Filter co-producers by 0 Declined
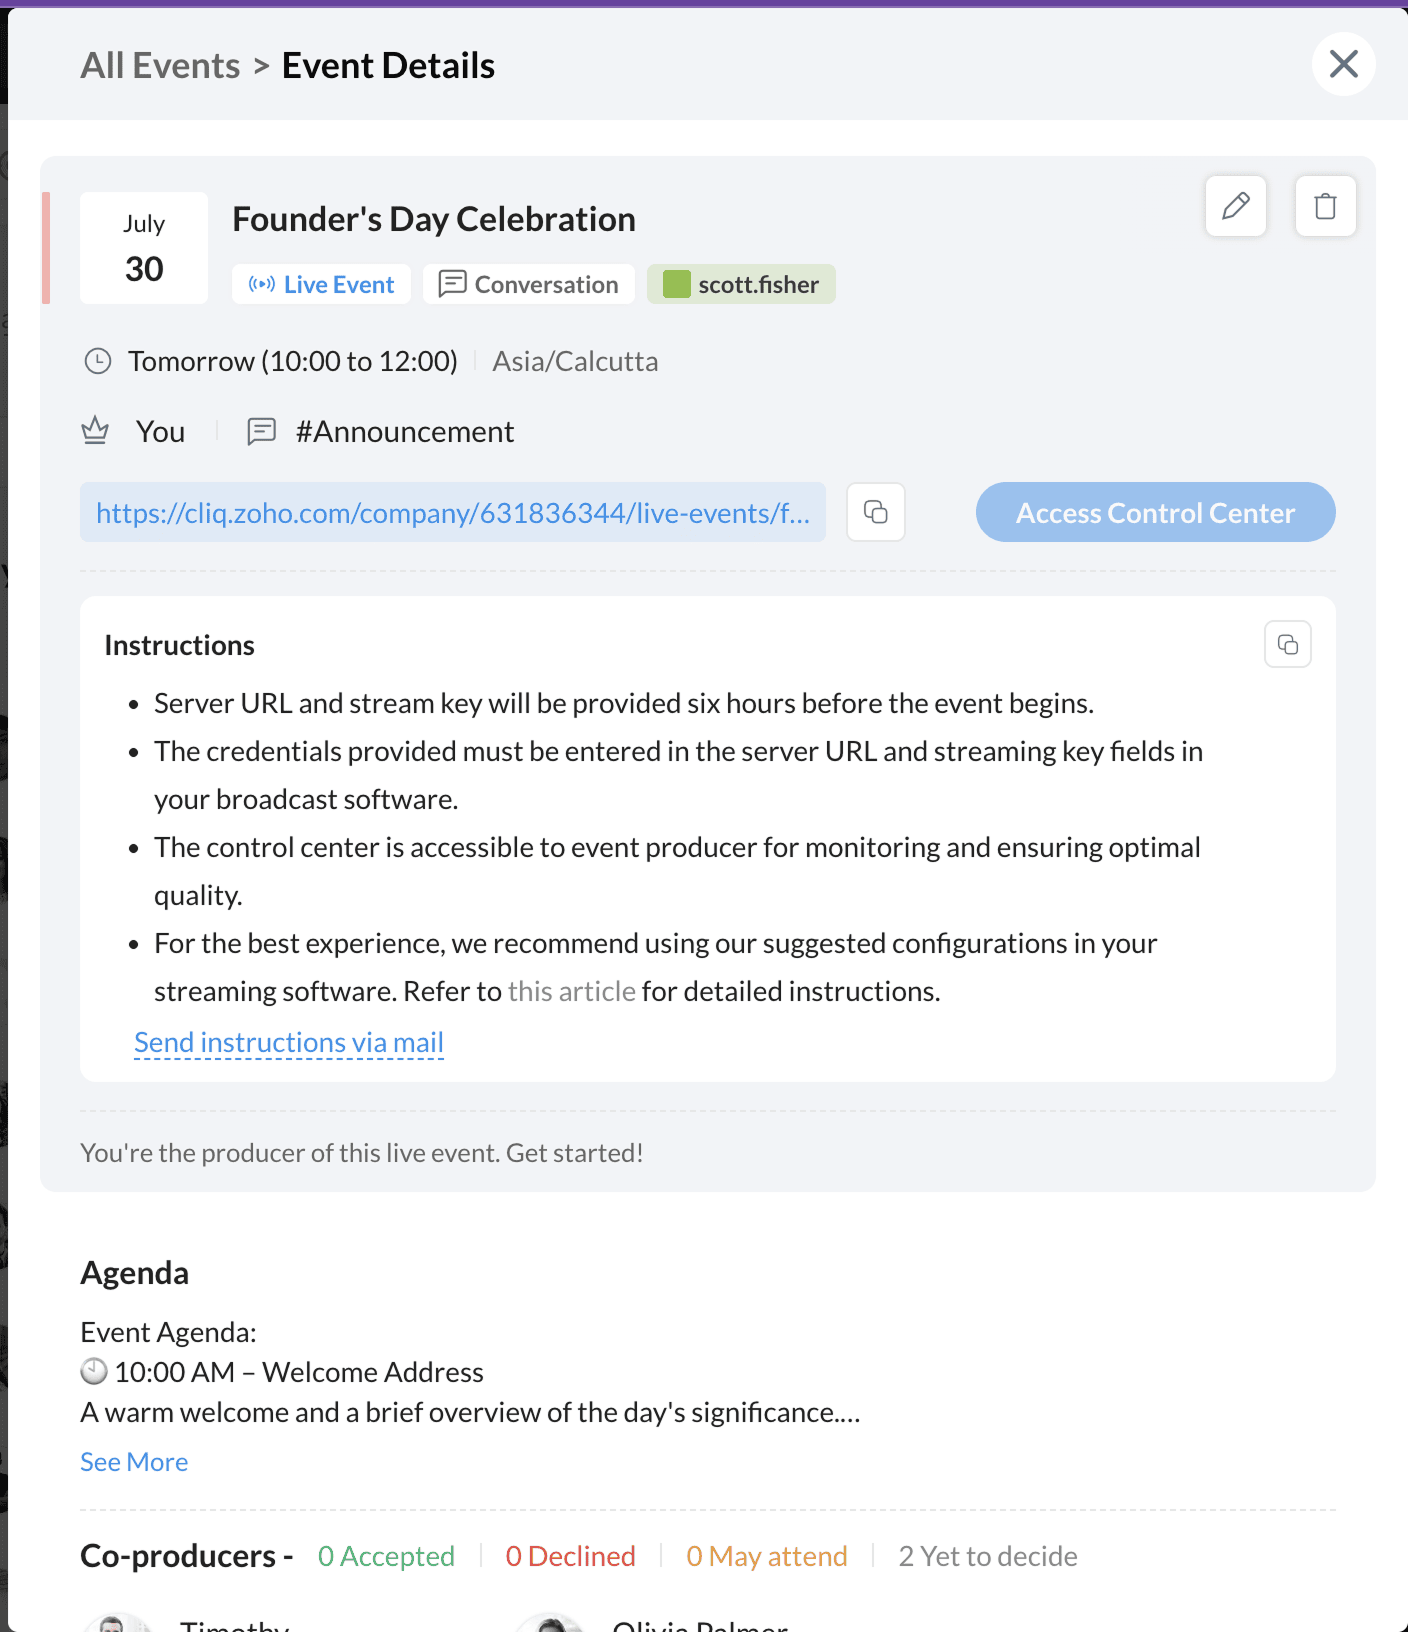Viewport: 1408px width, 1632px height. [x=570, y=1556]
